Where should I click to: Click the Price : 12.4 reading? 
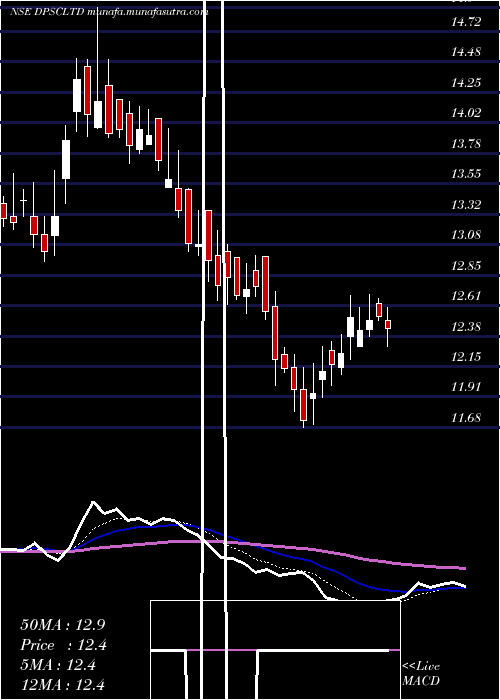point(63,645)
